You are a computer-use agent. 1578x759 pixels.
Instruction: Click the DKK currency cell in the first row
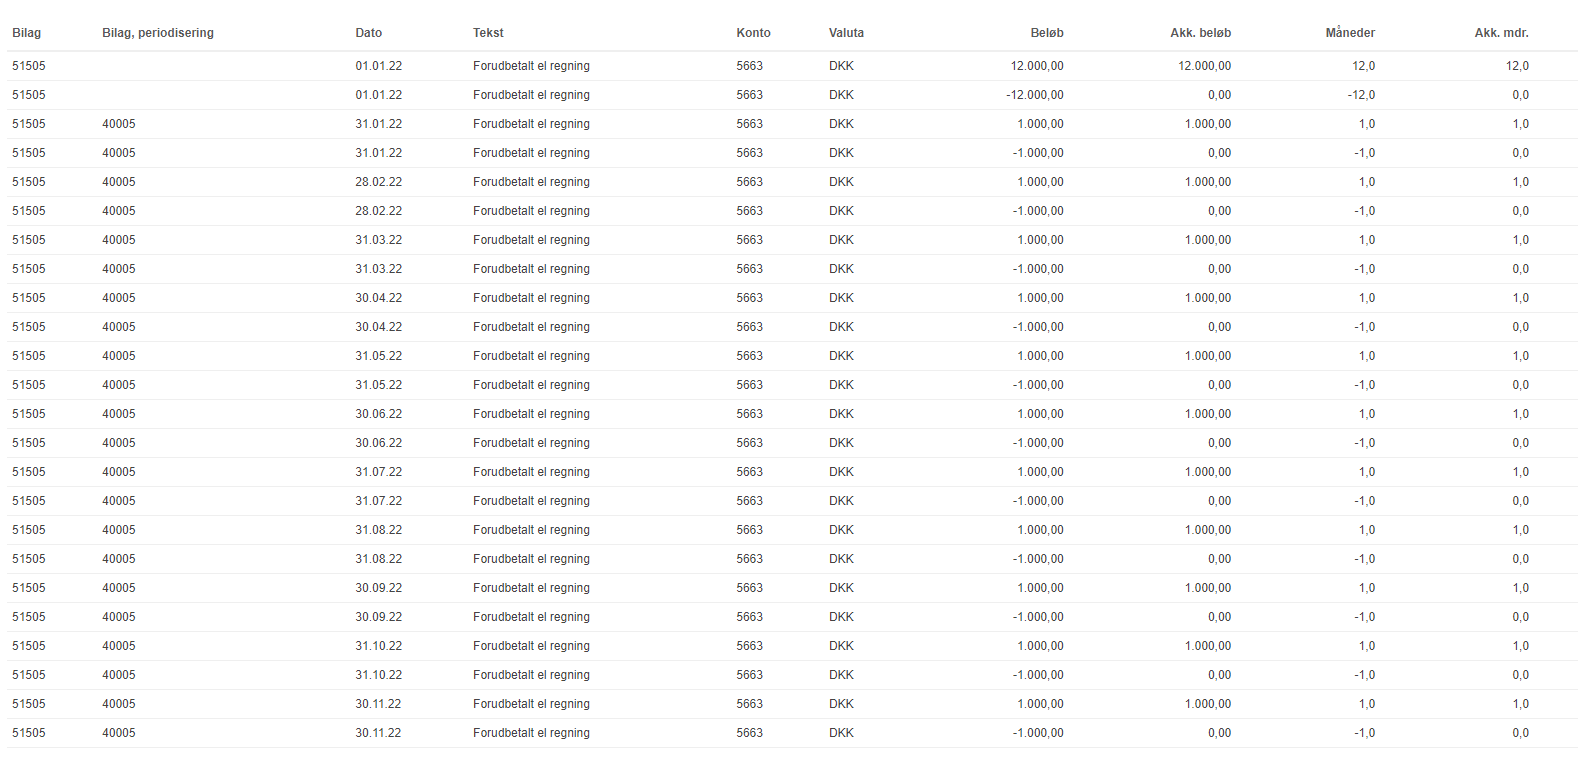[841, 66]
